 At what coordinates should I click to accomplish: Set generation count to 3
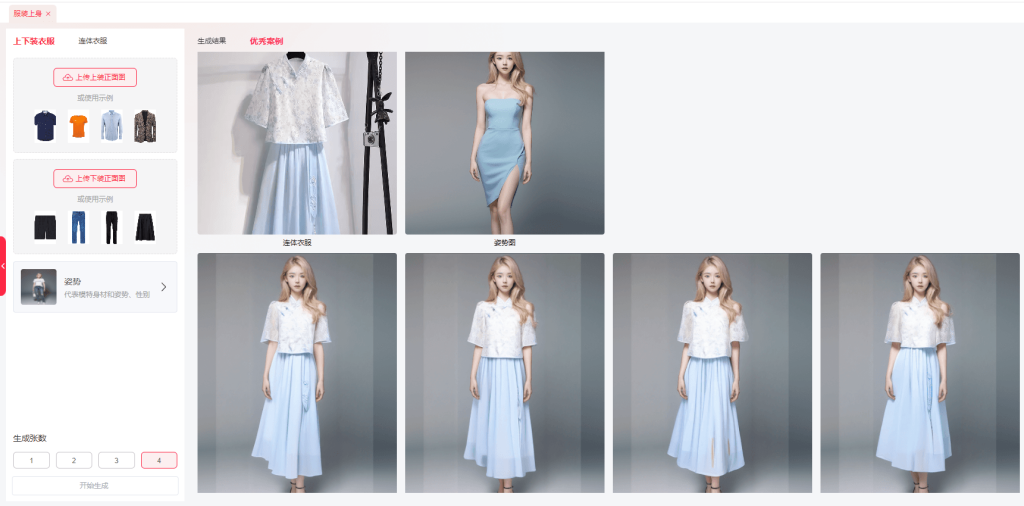point(116,460)
